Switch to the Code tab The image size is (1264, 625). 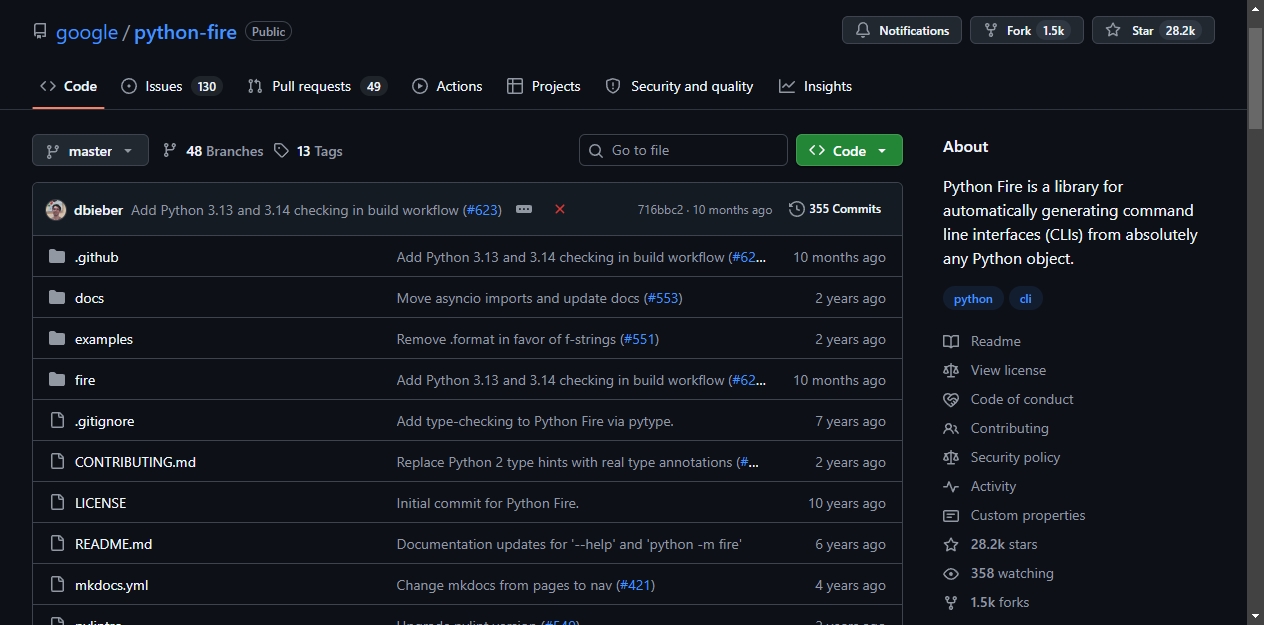(x=68, y=86)
